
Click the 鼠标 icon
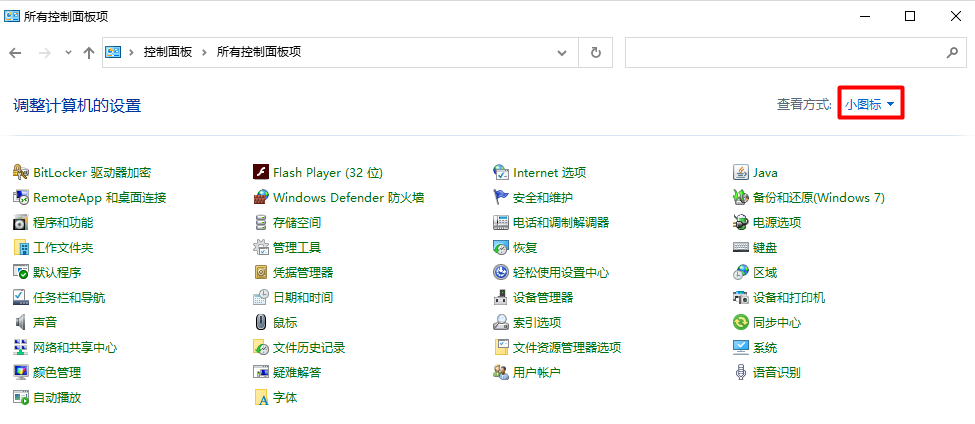[x=261, y=322]
